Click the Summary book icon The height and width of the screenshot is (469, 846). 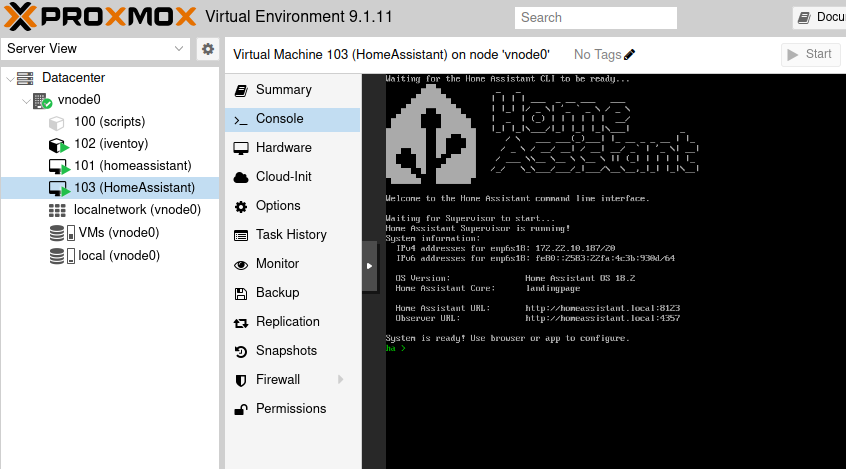click(x=241, y=91)
